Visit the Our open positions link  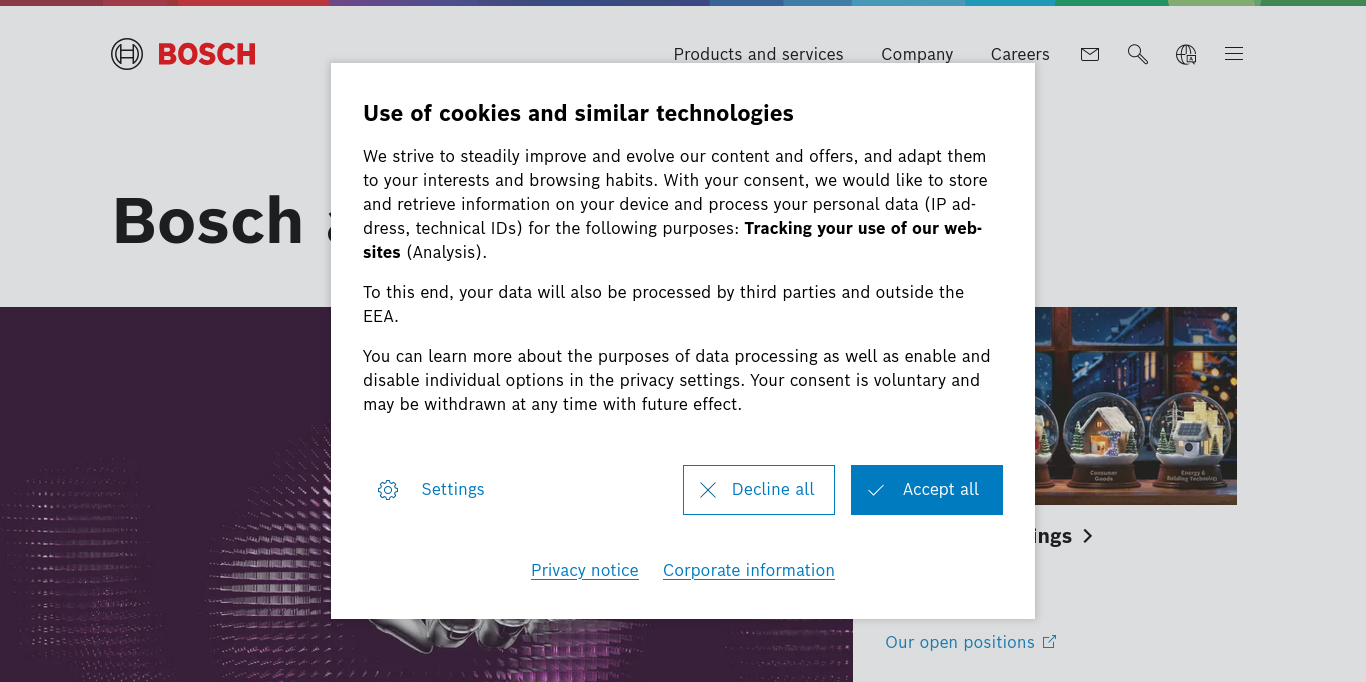tap(960, 642)
